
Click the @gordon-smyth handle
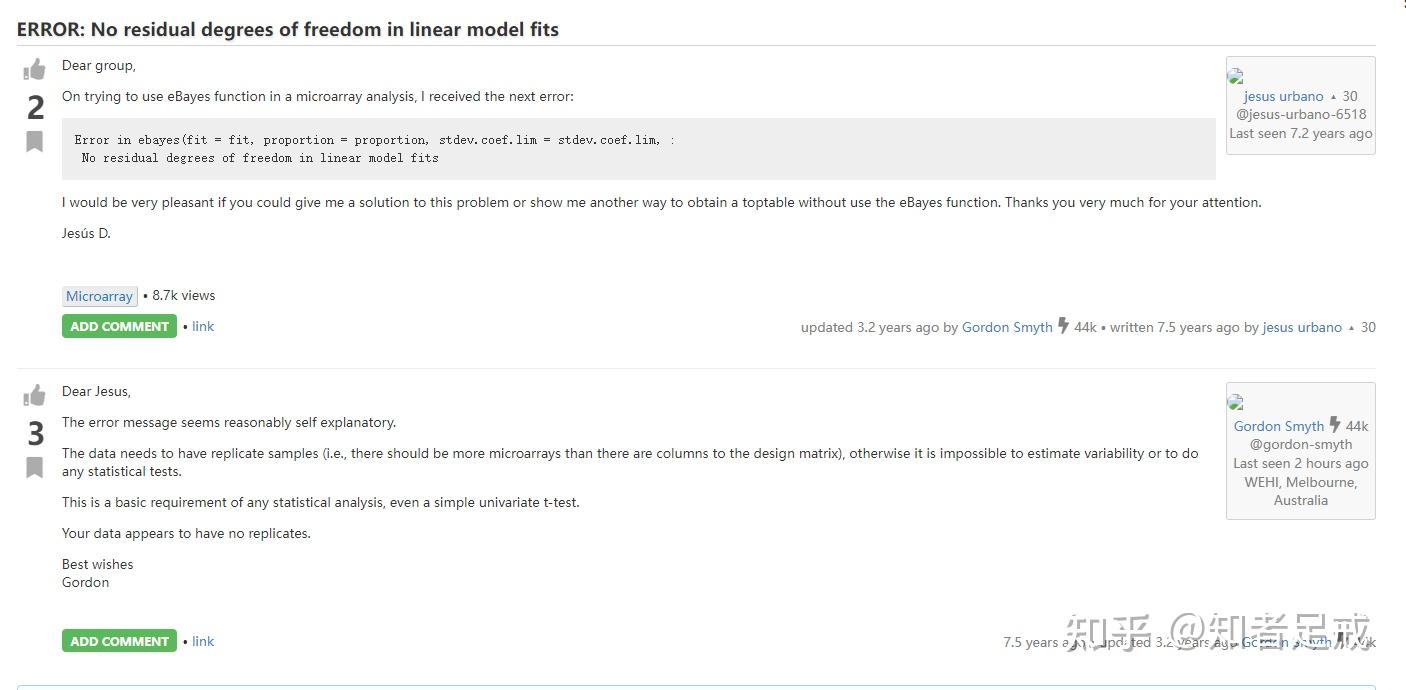point(1300,444)
